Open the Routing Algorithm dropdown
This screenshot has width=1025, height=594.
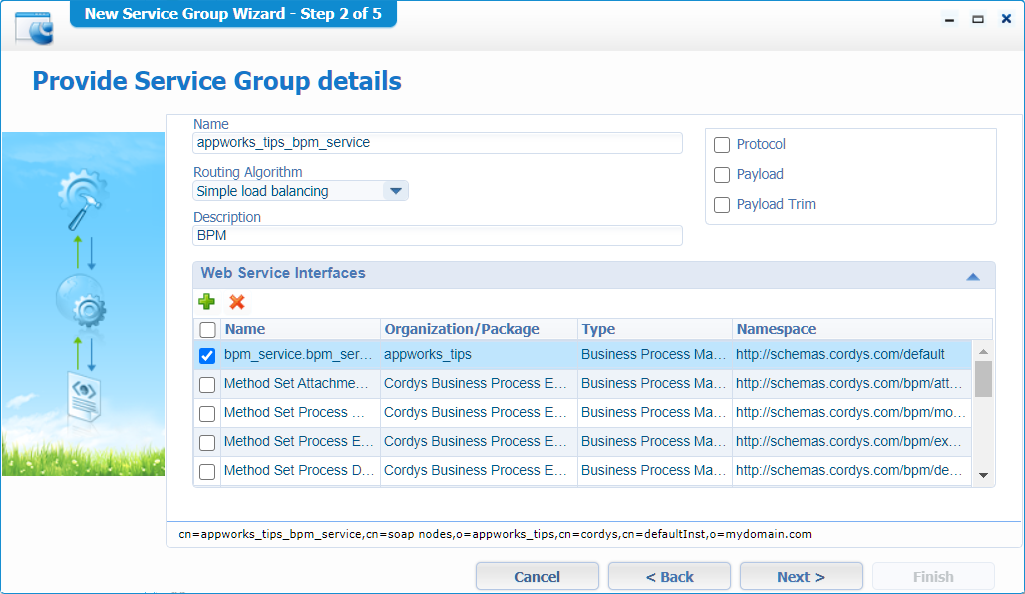[x=395, y=191]
